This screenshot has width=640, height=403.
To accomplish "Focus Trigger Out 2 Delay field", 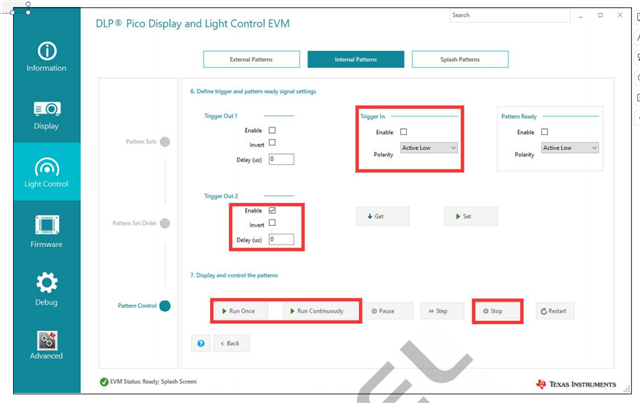I will (x=282, y=239).
